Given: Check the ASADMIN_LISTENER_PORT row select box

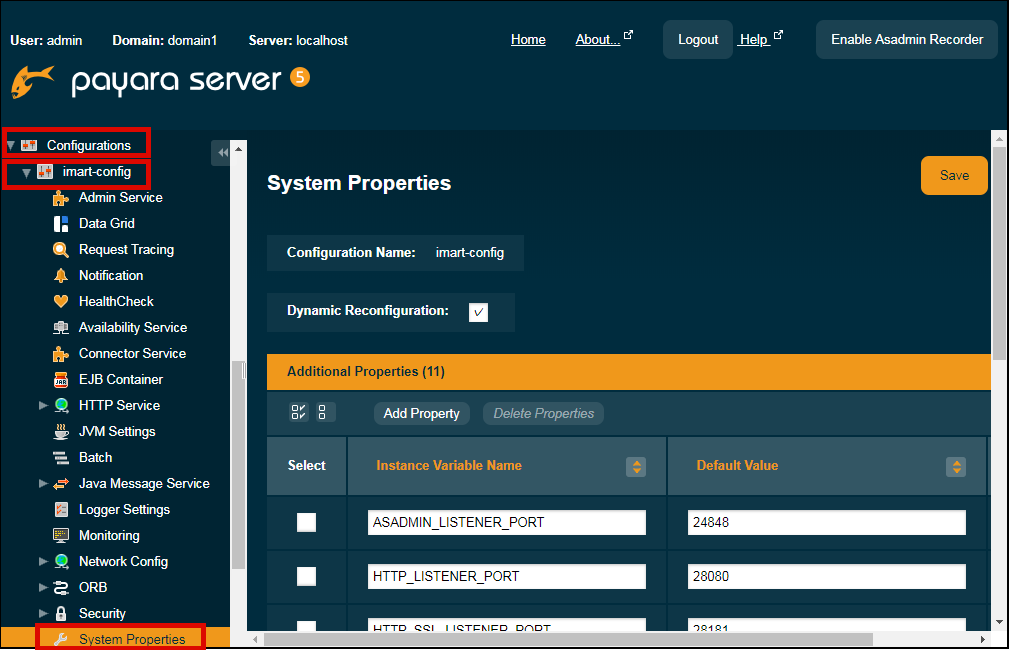Looking at the screenshot, I should click(x=306, y=522).
